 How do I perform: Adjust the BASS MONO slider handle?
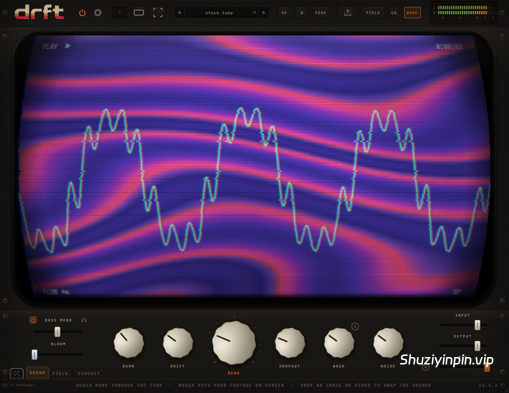pyautogui.click(x=57, y=332)
